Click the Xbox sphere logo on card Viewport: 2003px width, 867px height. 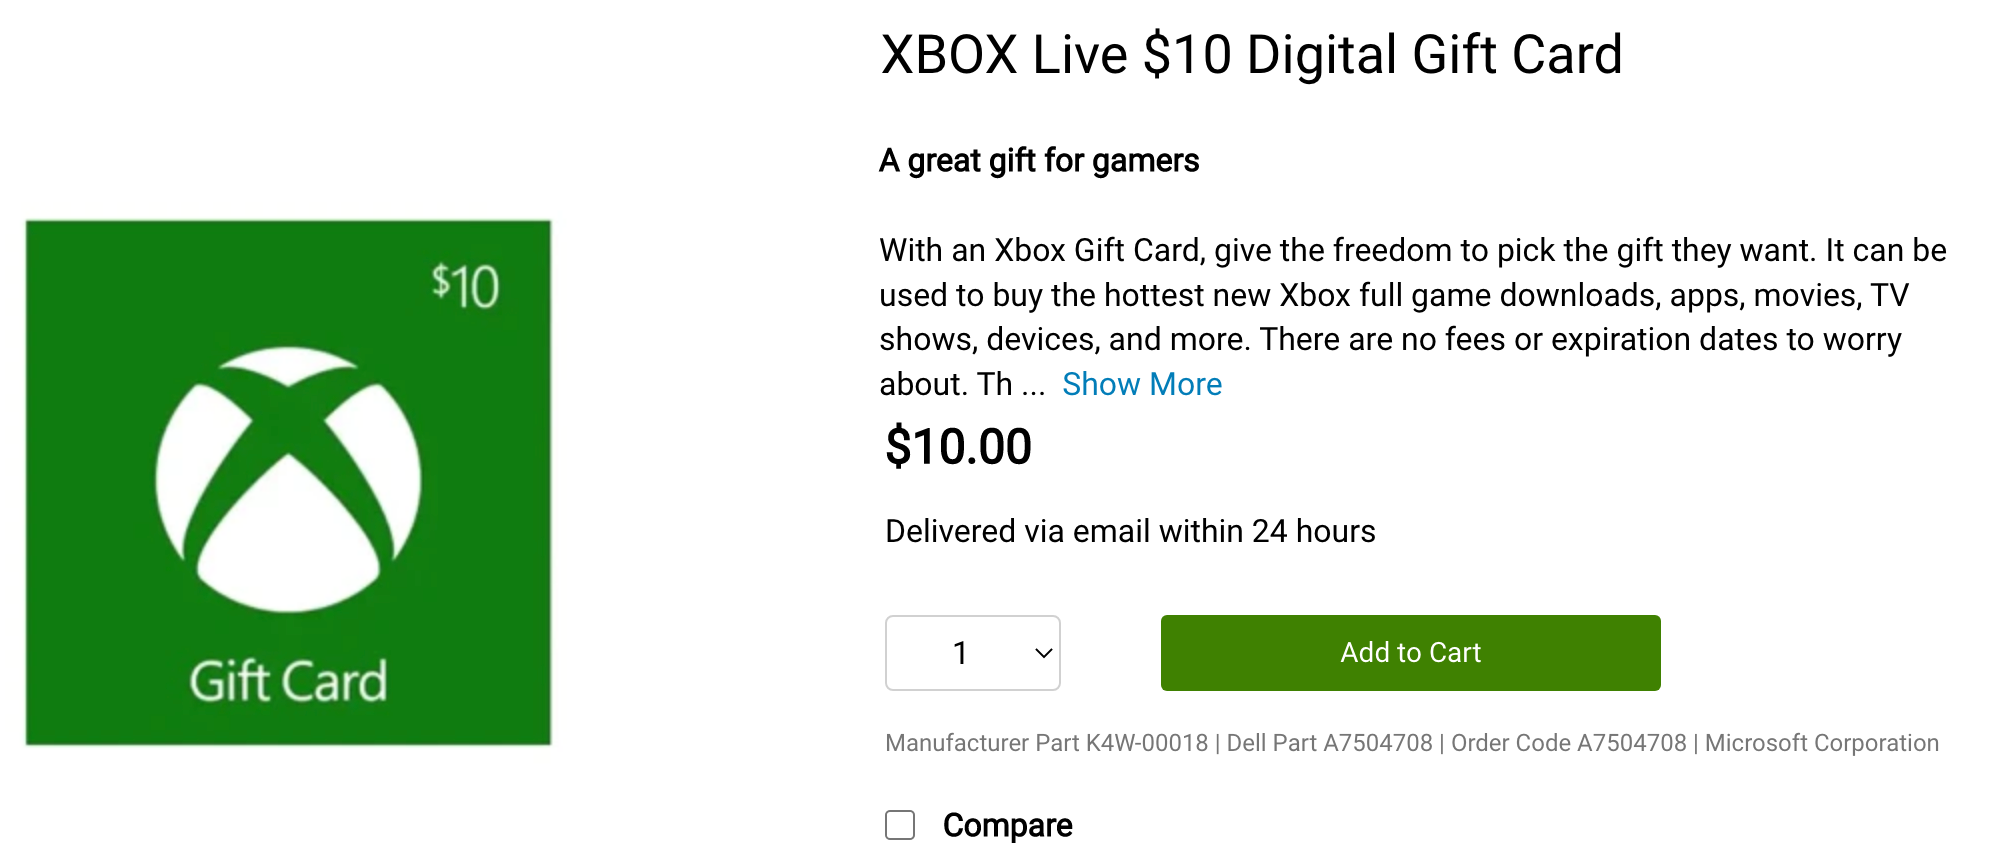(288, 479)
